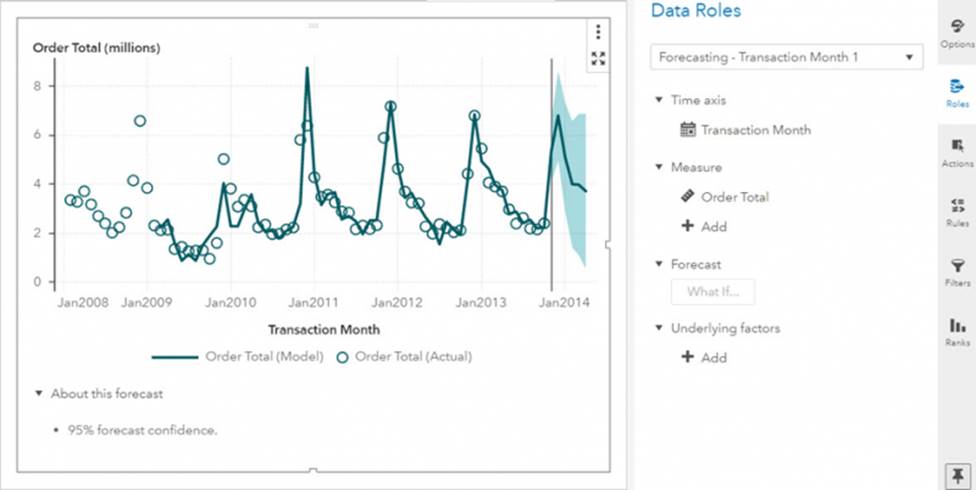Open the Ranks pane icon

pyautogui.click(x=957, y=331)
